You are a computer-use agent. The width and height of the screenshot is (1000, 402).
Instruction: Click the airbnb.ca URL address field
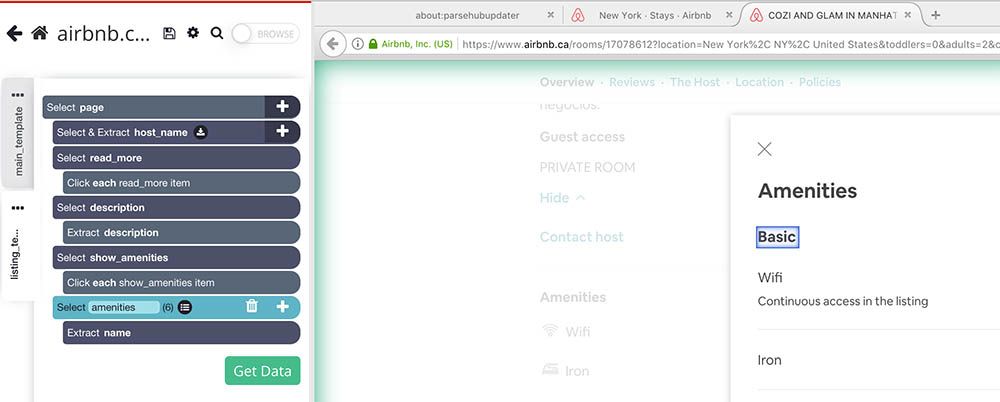point(729,44)
